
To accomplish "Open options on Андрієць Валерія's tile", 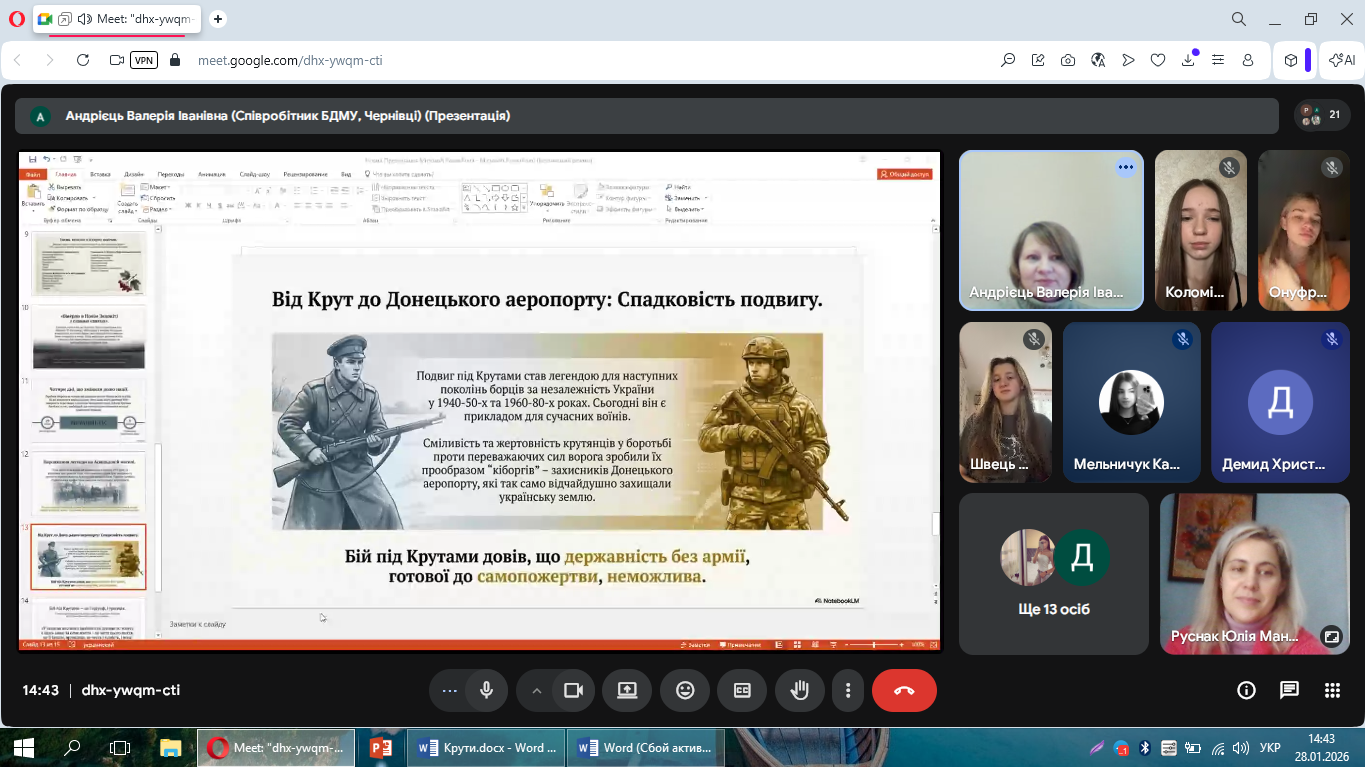I will pos(1126,168).
